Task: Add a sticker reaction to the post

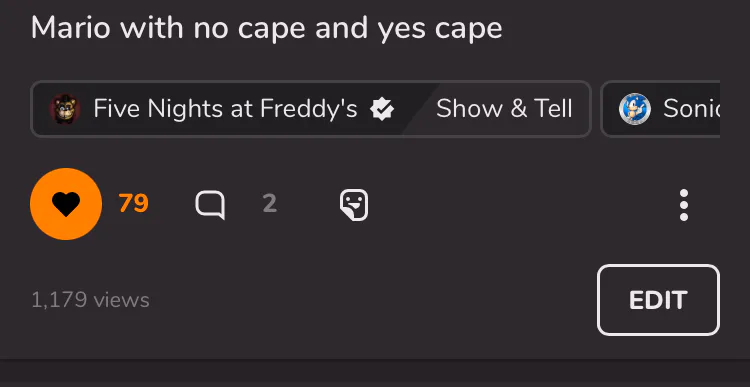Action: pos(354,205)
